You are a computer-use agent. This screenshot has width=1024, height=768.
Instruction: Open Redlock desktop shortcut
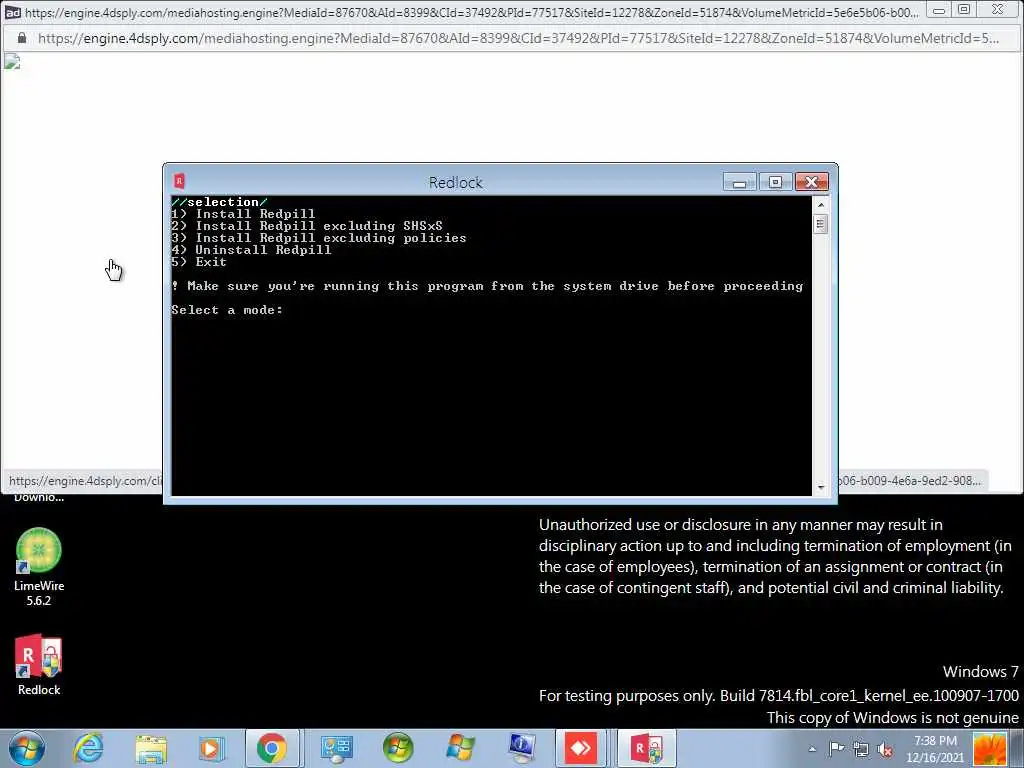pos(39,665)
